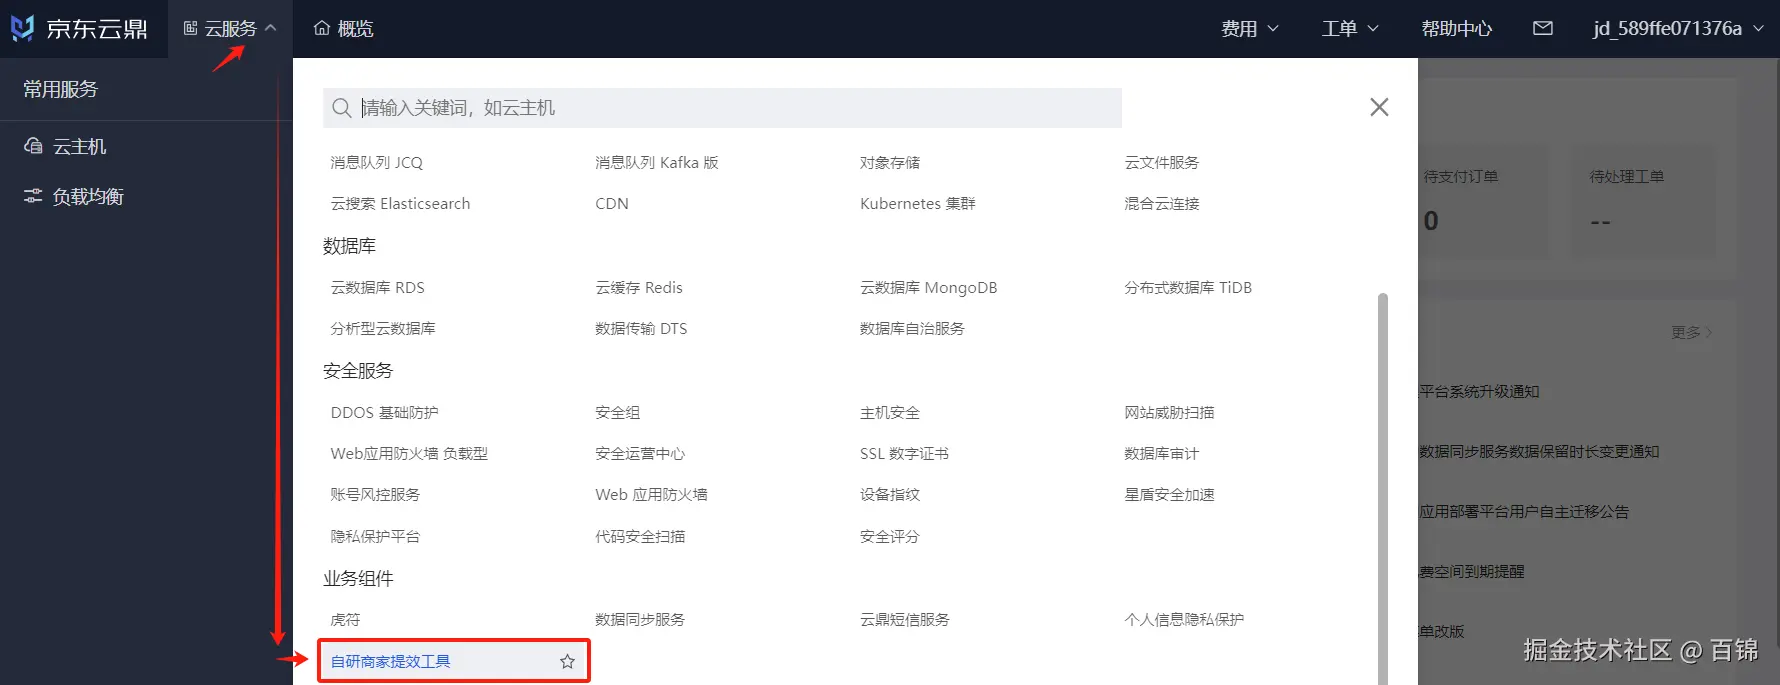Open 混合云连接
This screenshot has height=685, width=1780.
1162,204
